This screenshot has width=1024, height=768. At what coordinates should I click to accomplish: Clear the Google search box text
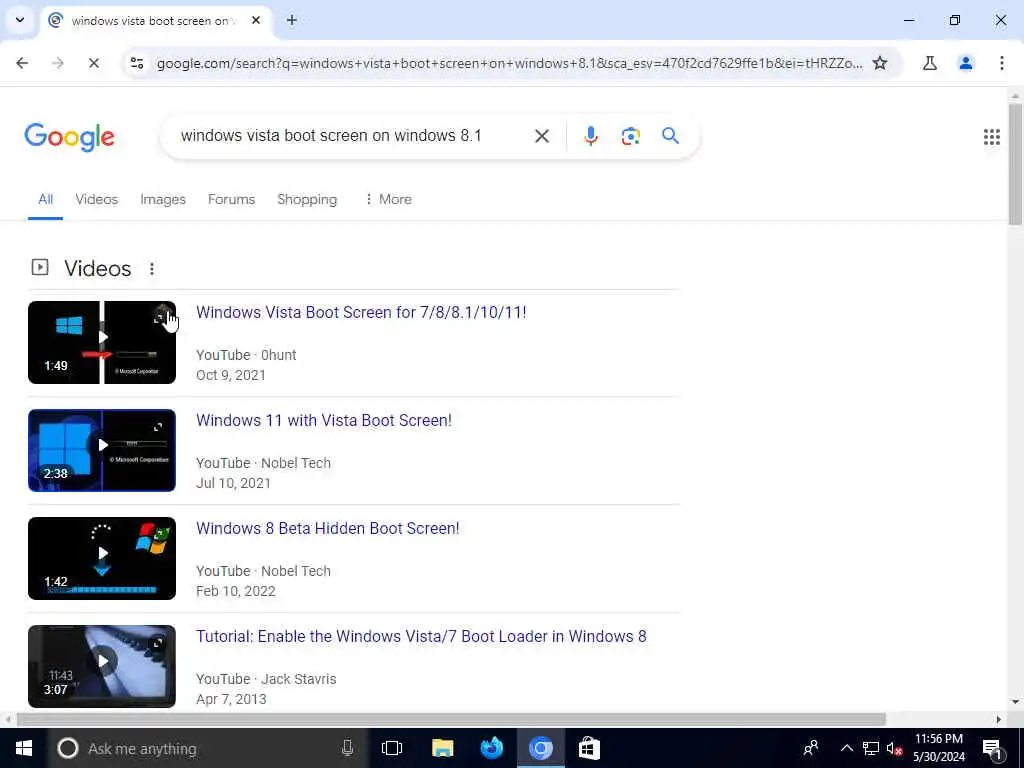[x=541, y=136]
